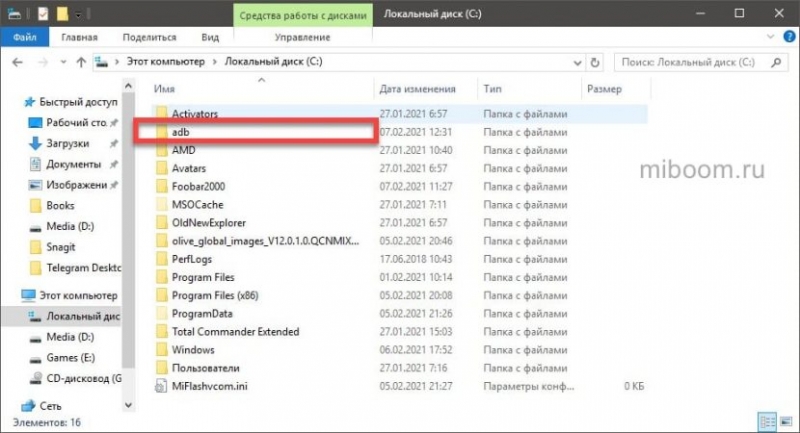Expand the address bar history dropdown
The image size is (800, 433).
[577, 63]
